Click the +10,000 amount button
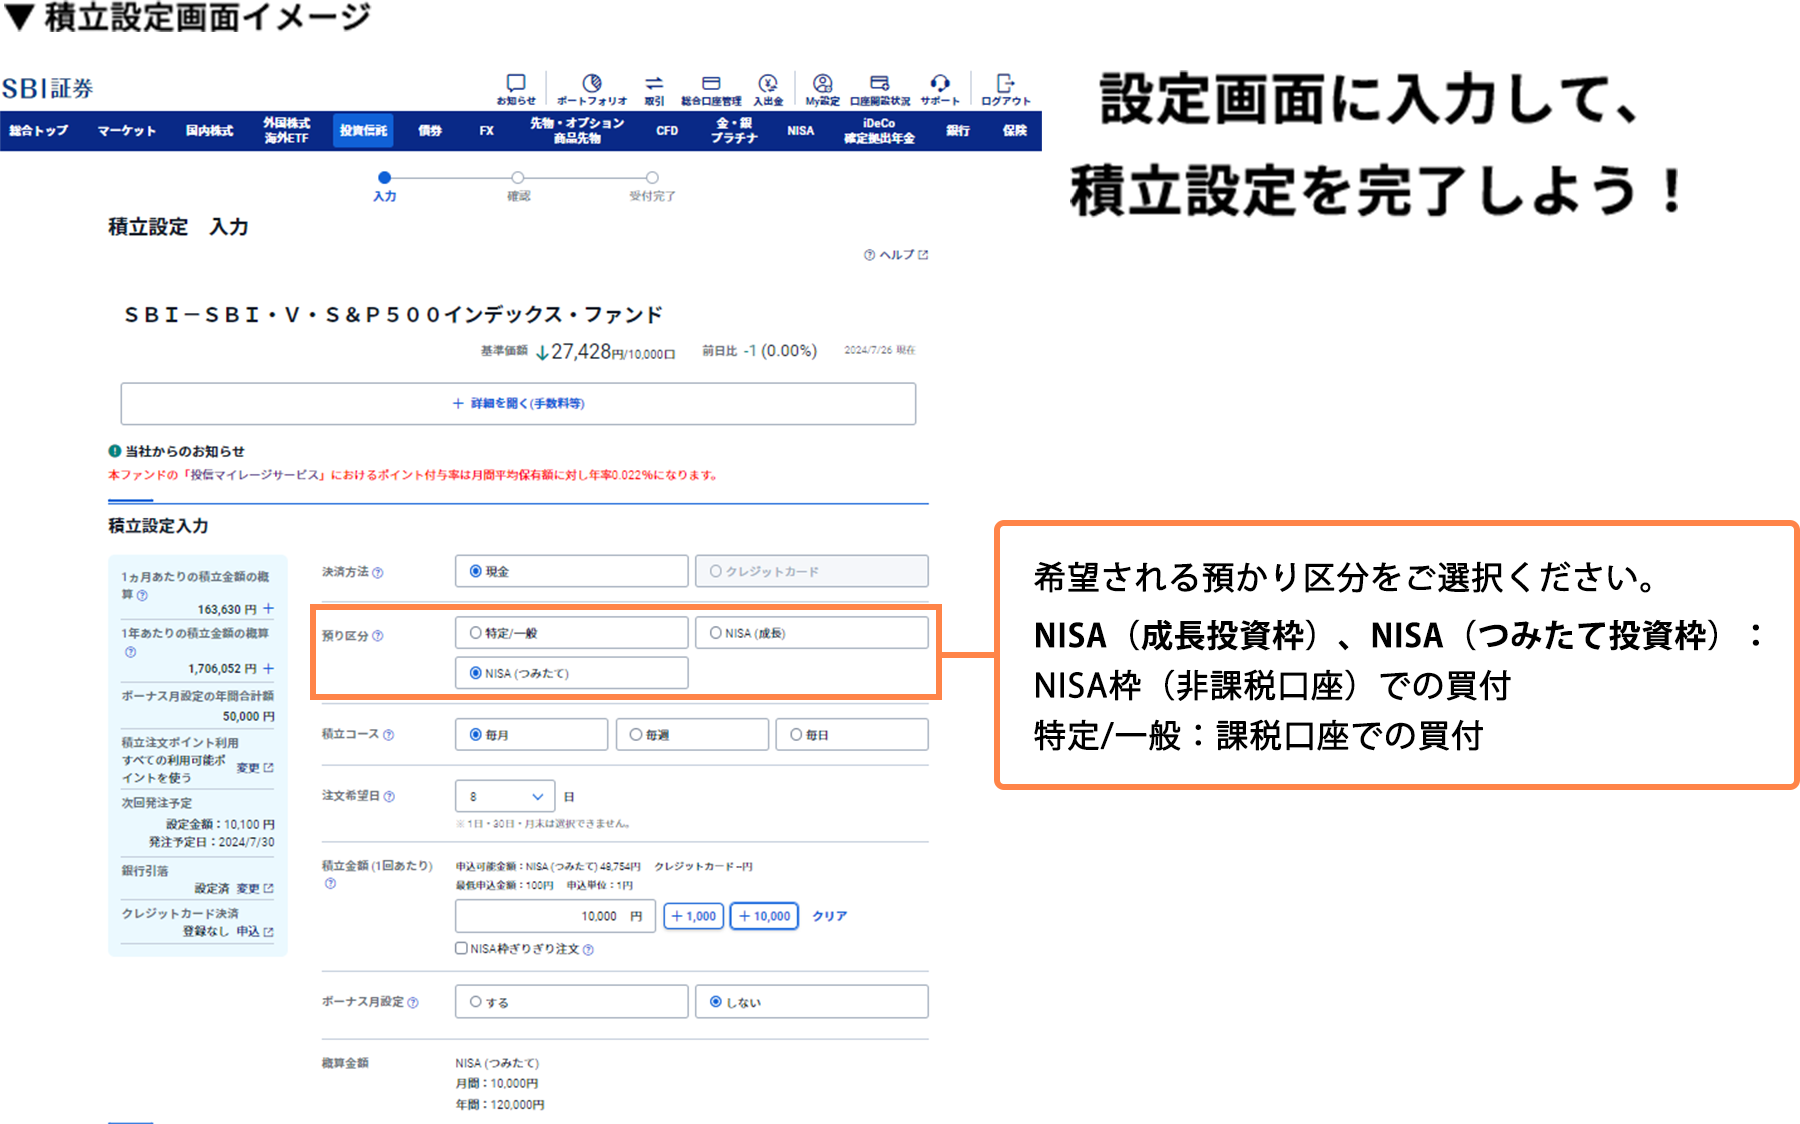 click(764, 915)
